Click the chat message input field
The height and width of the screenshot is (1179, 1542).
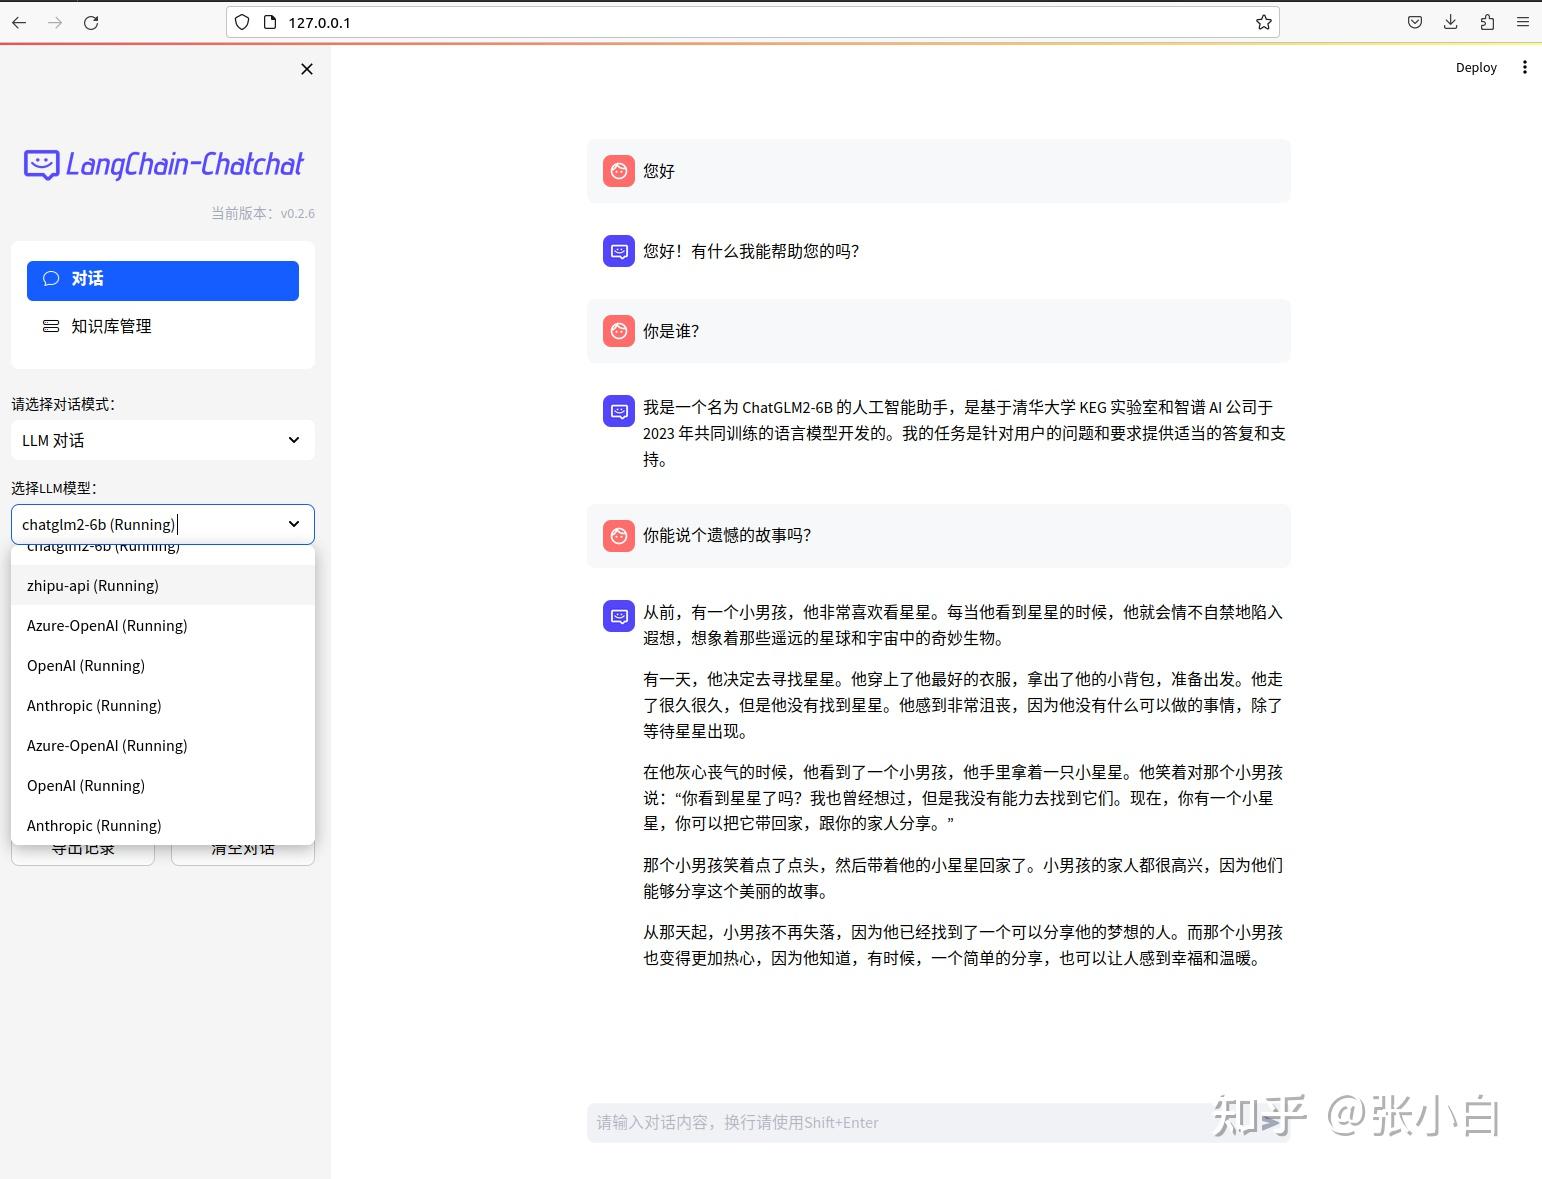click(938, 1122)
